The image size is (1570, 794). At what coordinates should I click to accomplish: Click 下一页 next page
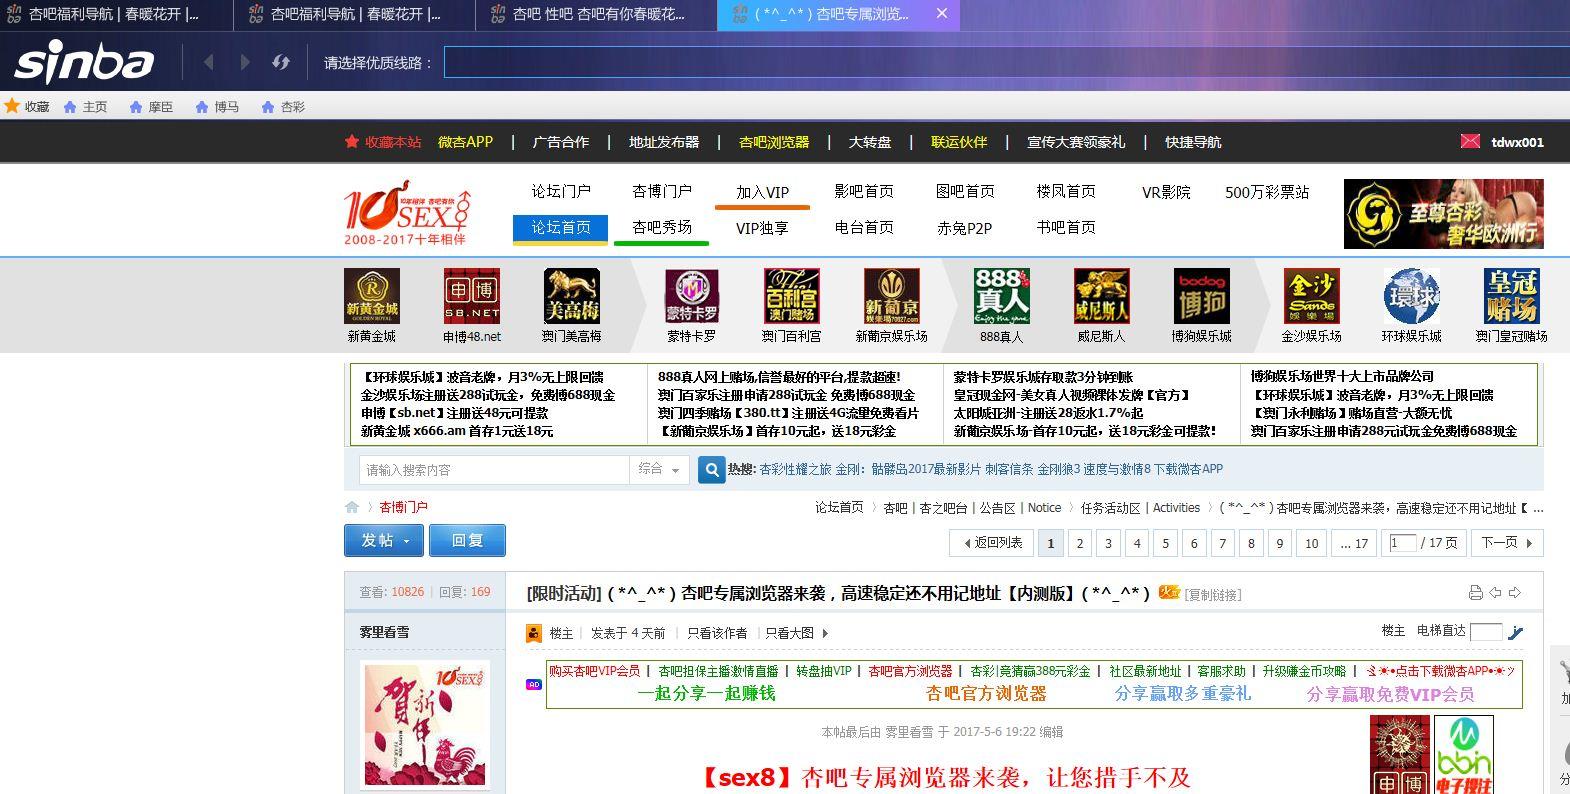point(1506,543)
